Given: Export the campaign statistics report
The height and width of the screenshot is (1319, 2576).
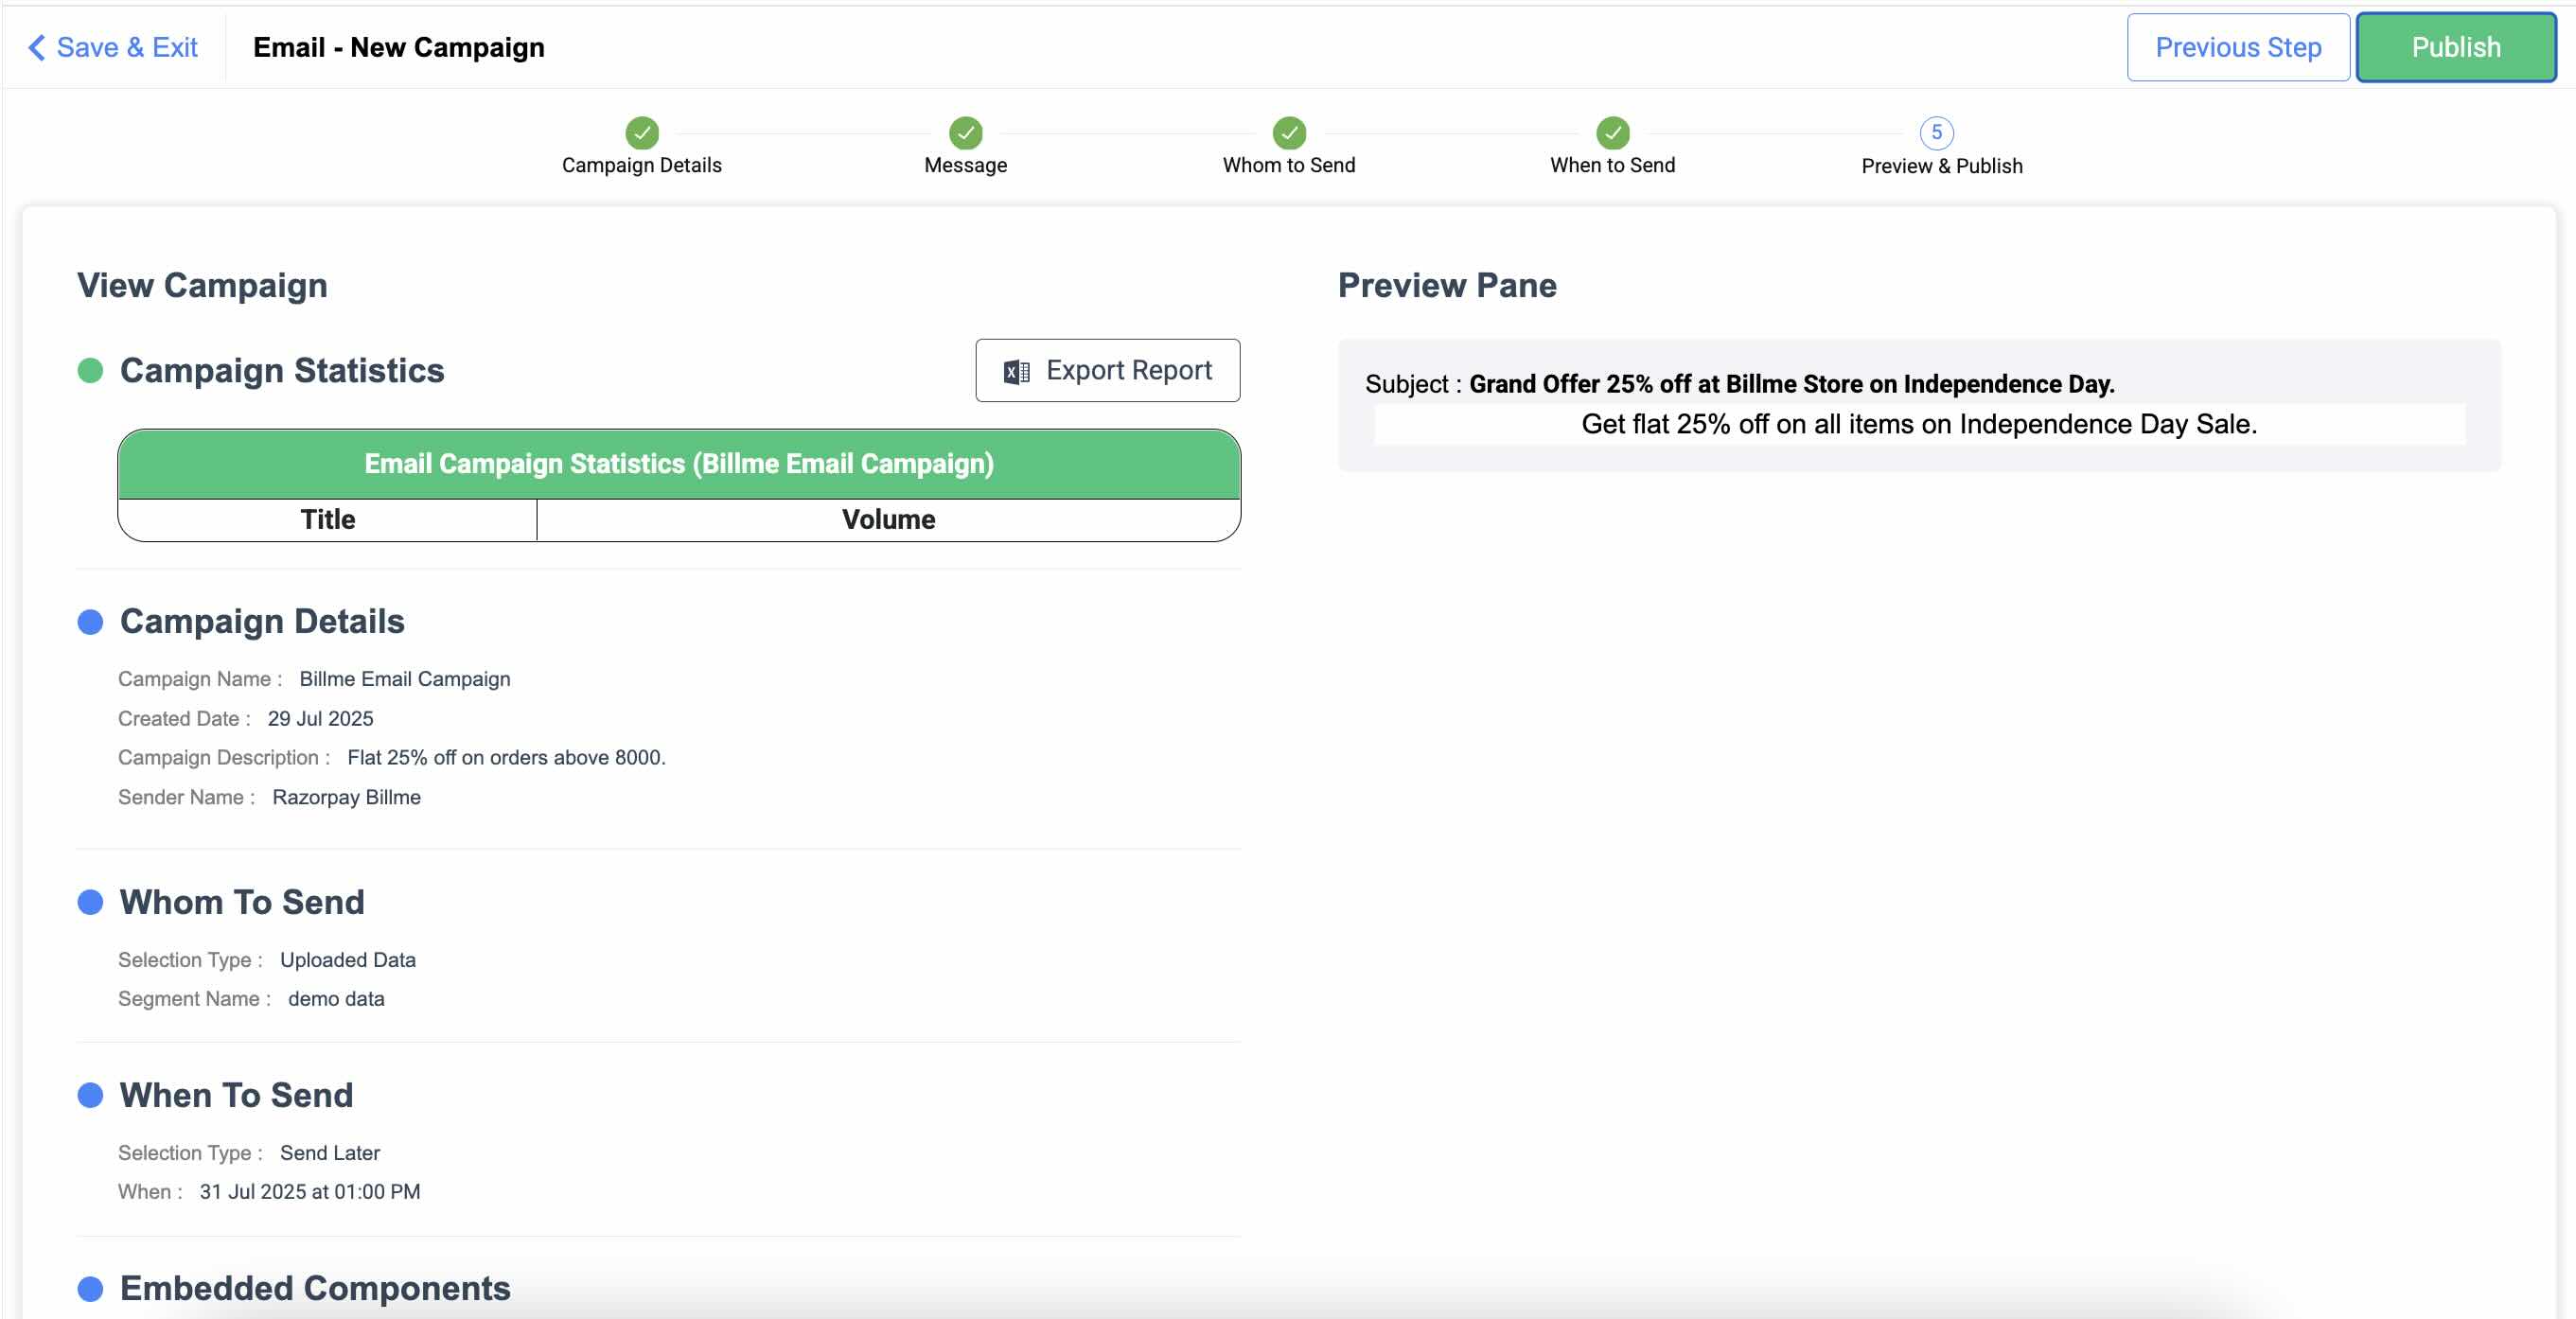Looking at the screenshot, I should pos(1107,371).
